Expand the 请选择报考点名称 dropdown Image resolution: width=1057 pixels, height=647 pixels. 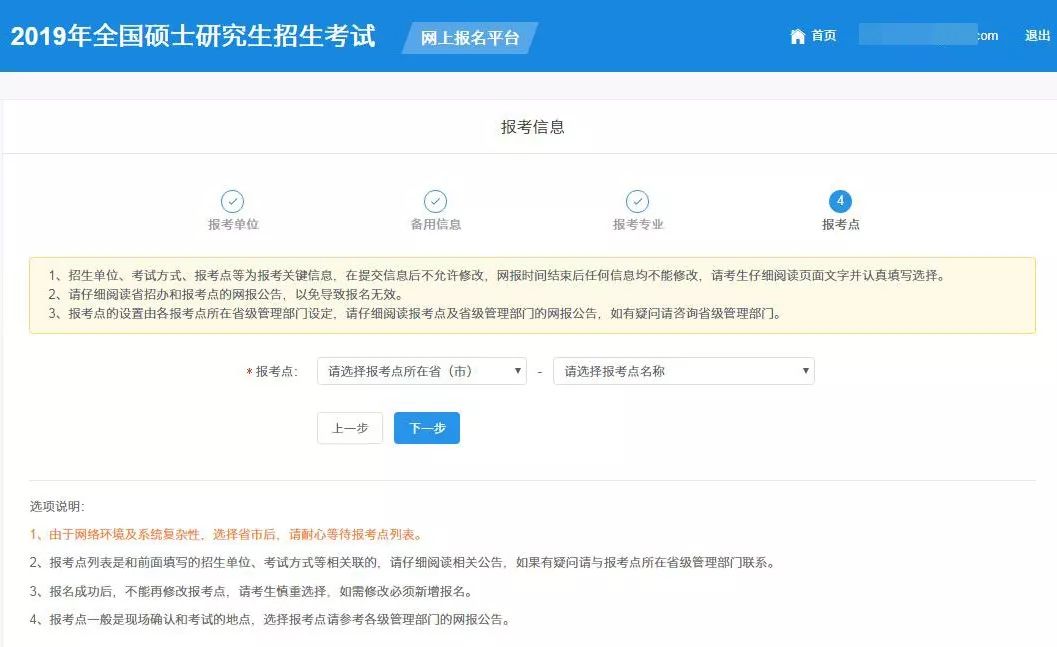(683, 371)
